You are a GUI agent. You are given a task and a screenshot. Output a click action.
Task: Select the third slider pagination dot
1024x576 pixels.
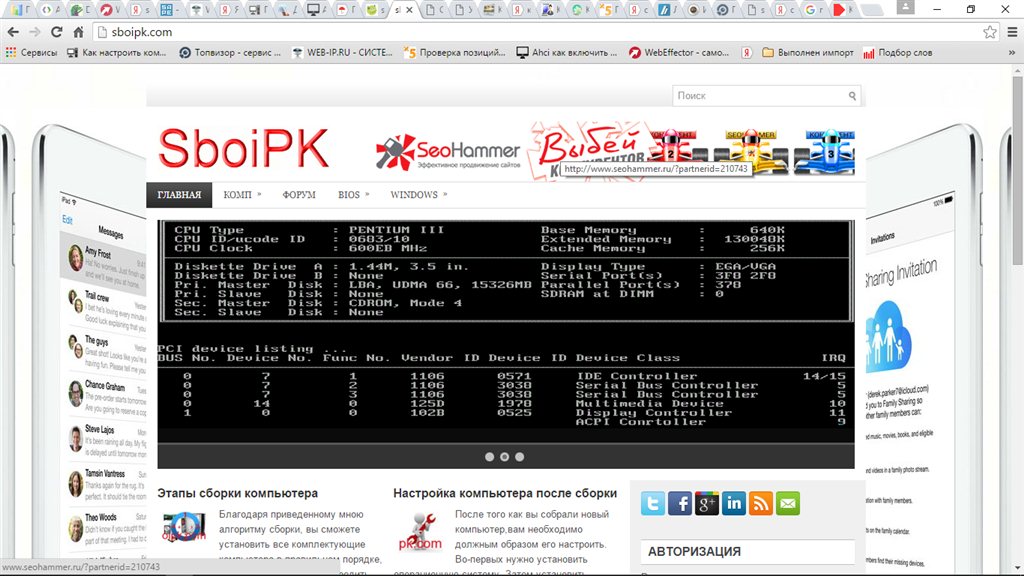(520, 457)
